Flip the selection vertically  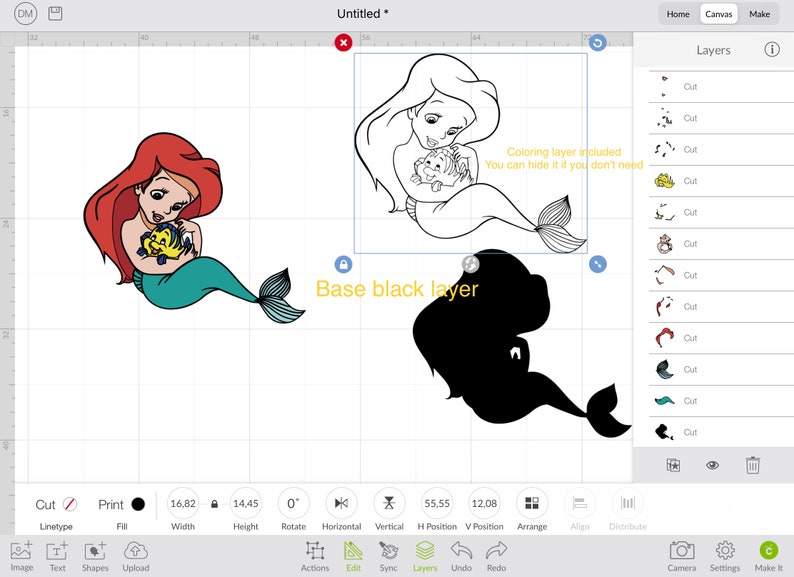[x=389, y=504]
